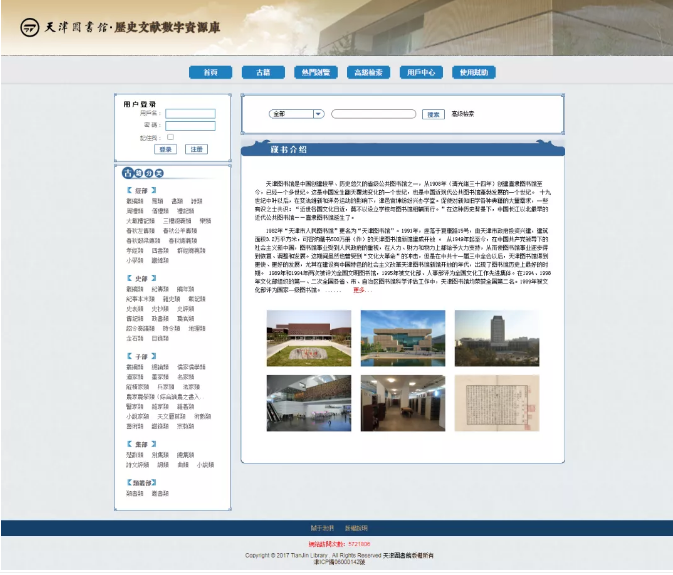Click the 登录 login button

click(166, 149)
